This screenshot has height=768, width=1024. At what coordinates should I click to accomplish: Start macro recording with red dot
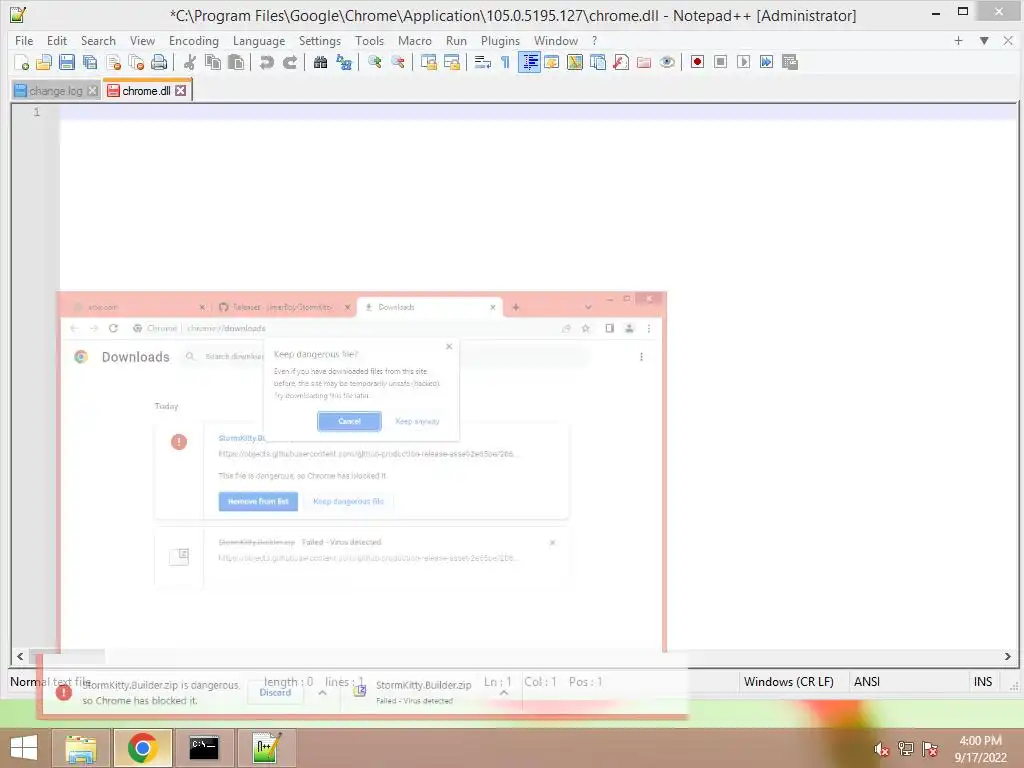click(697, 62)
